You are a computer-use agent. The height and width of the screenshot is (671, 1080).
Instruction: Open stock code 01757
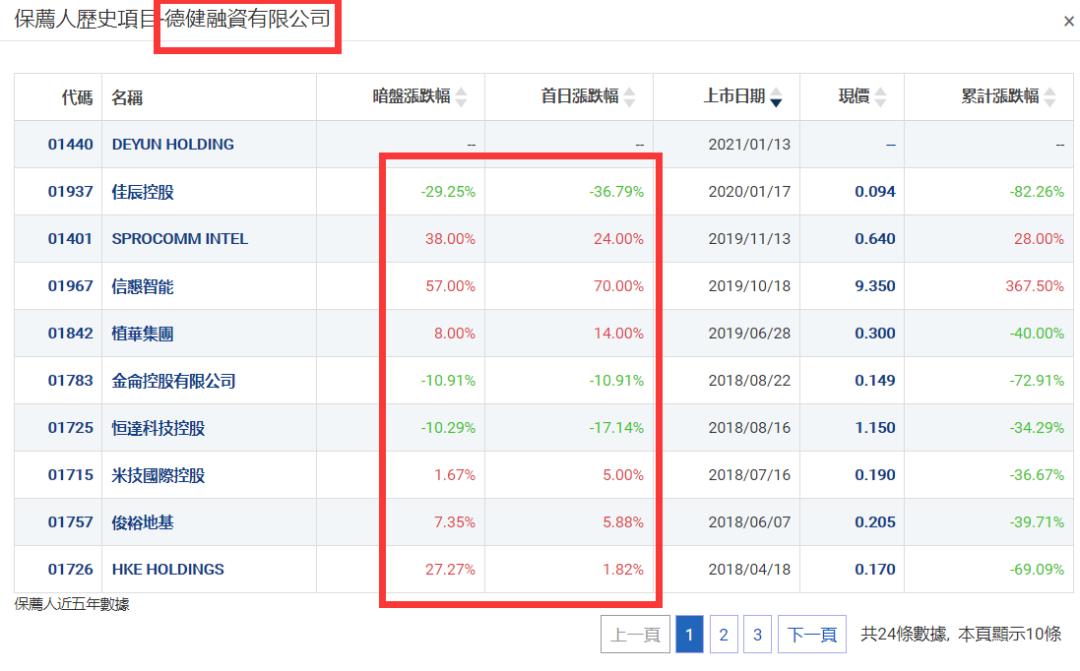(x=70, y=522)
